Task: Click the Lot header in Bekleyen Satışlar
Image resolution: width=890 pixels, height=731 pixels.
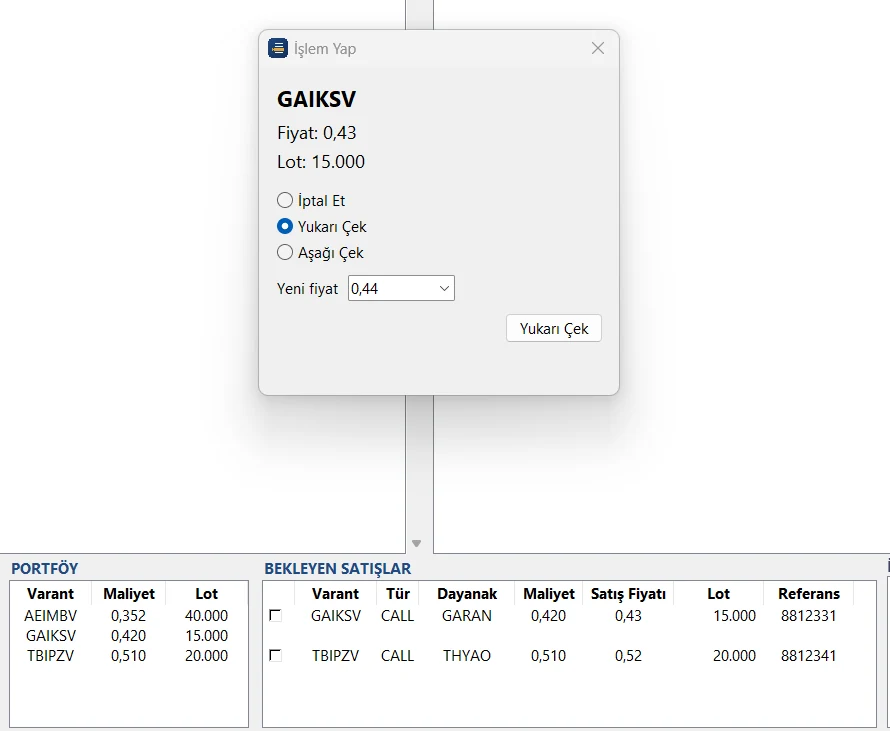Action: coord(719,594)
